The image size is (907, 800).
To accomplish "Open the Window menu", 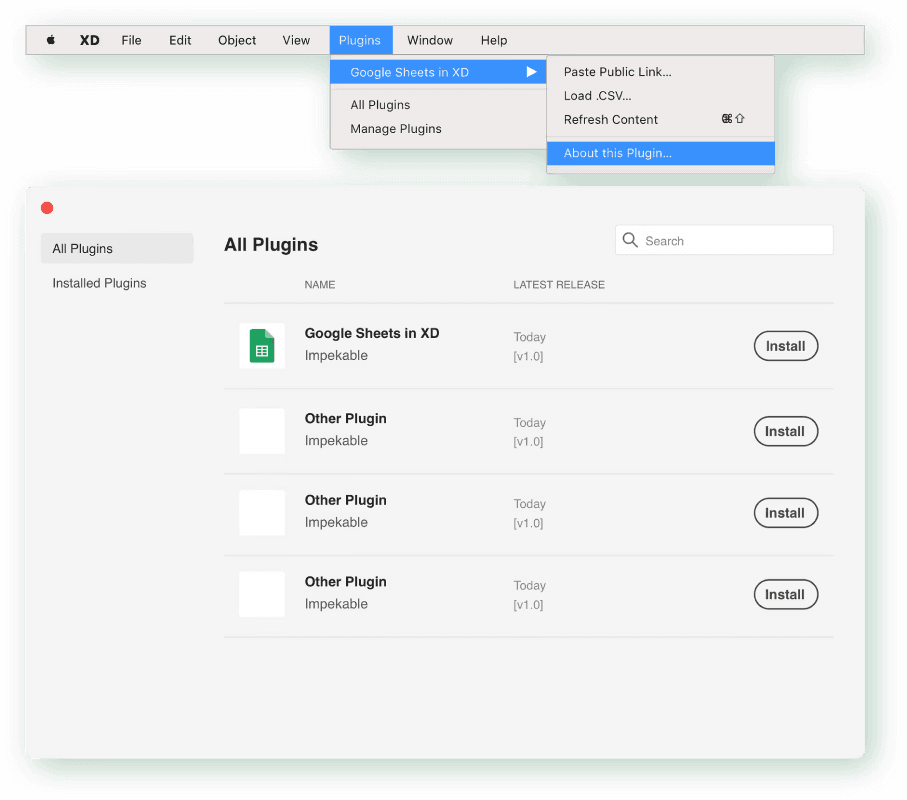I will coord(430,40).
